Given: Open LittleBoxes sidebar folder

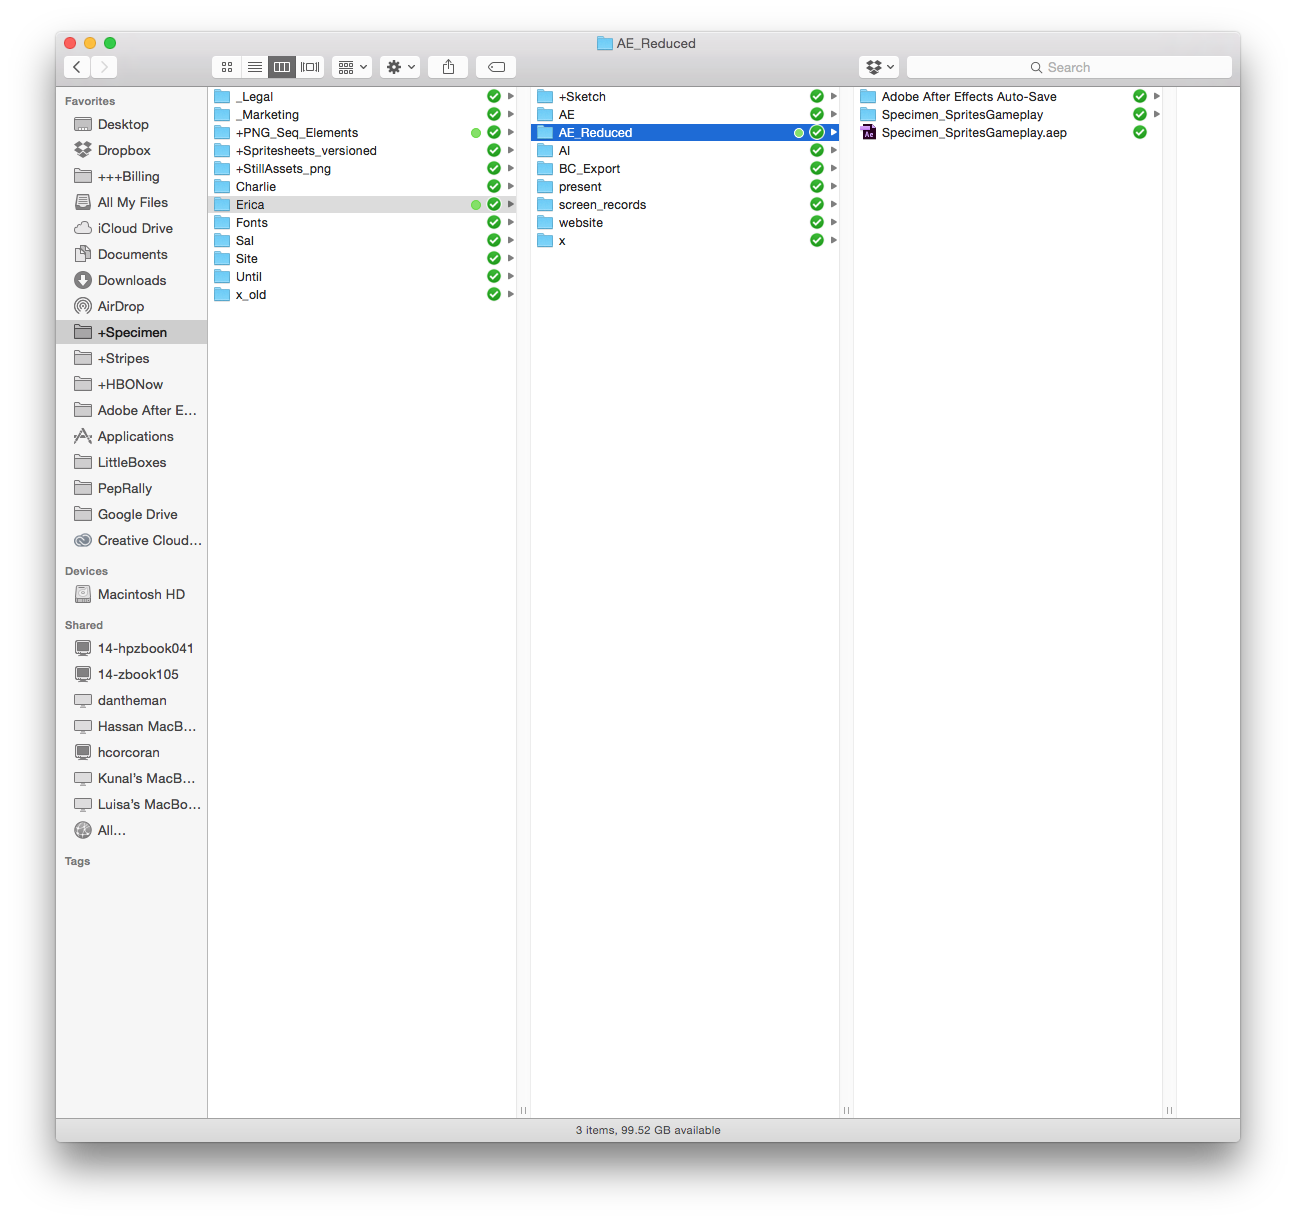Looking at the screenshot, I should coord(131,462).
